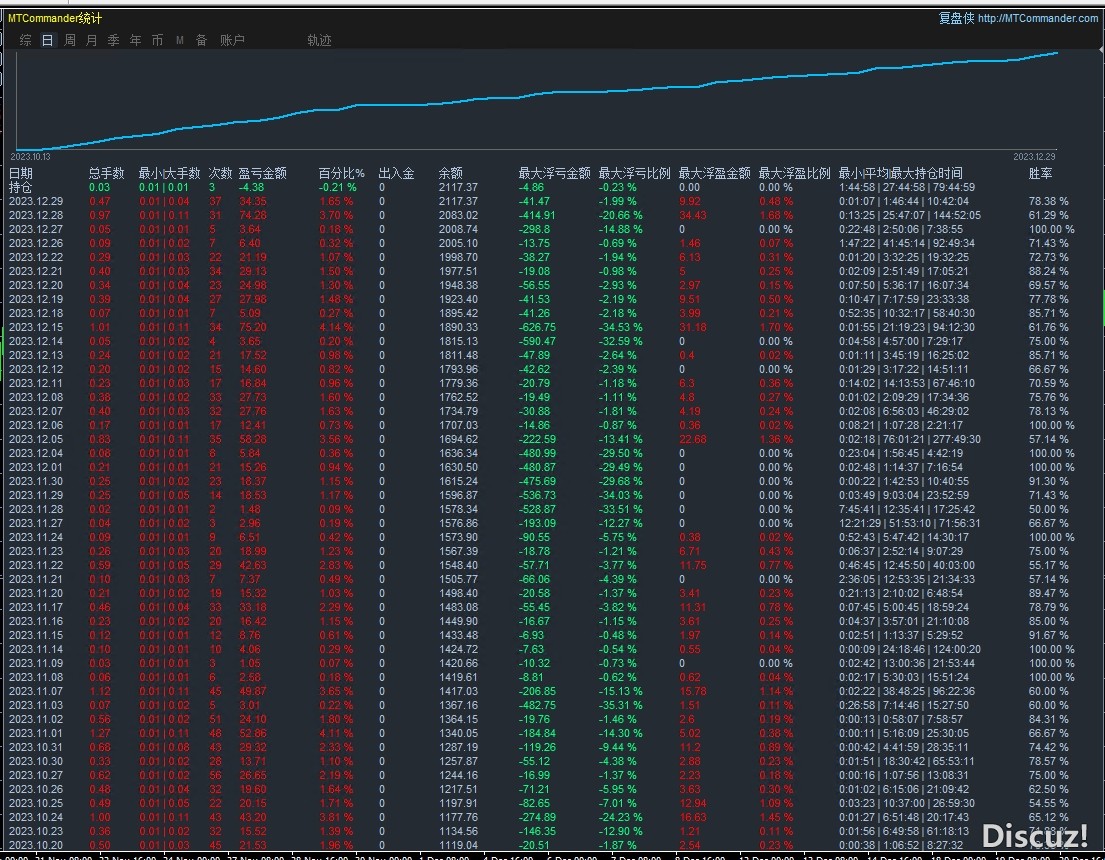Open the 轨迹 trajectory view
This screenshot has height=860, width=1105.
click(319, 40)
